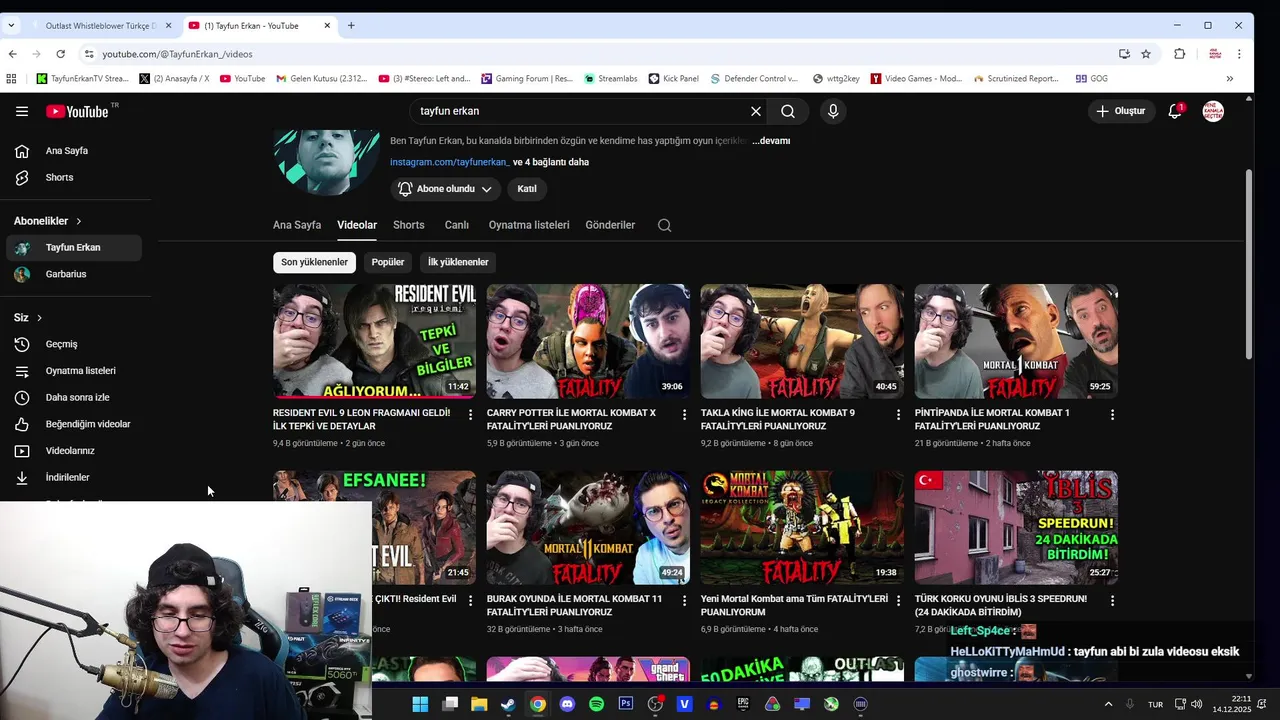This screenshot has height=720, width=1280.
Task: Show more bookmarks with the chevron
Action: [1229, 78]
